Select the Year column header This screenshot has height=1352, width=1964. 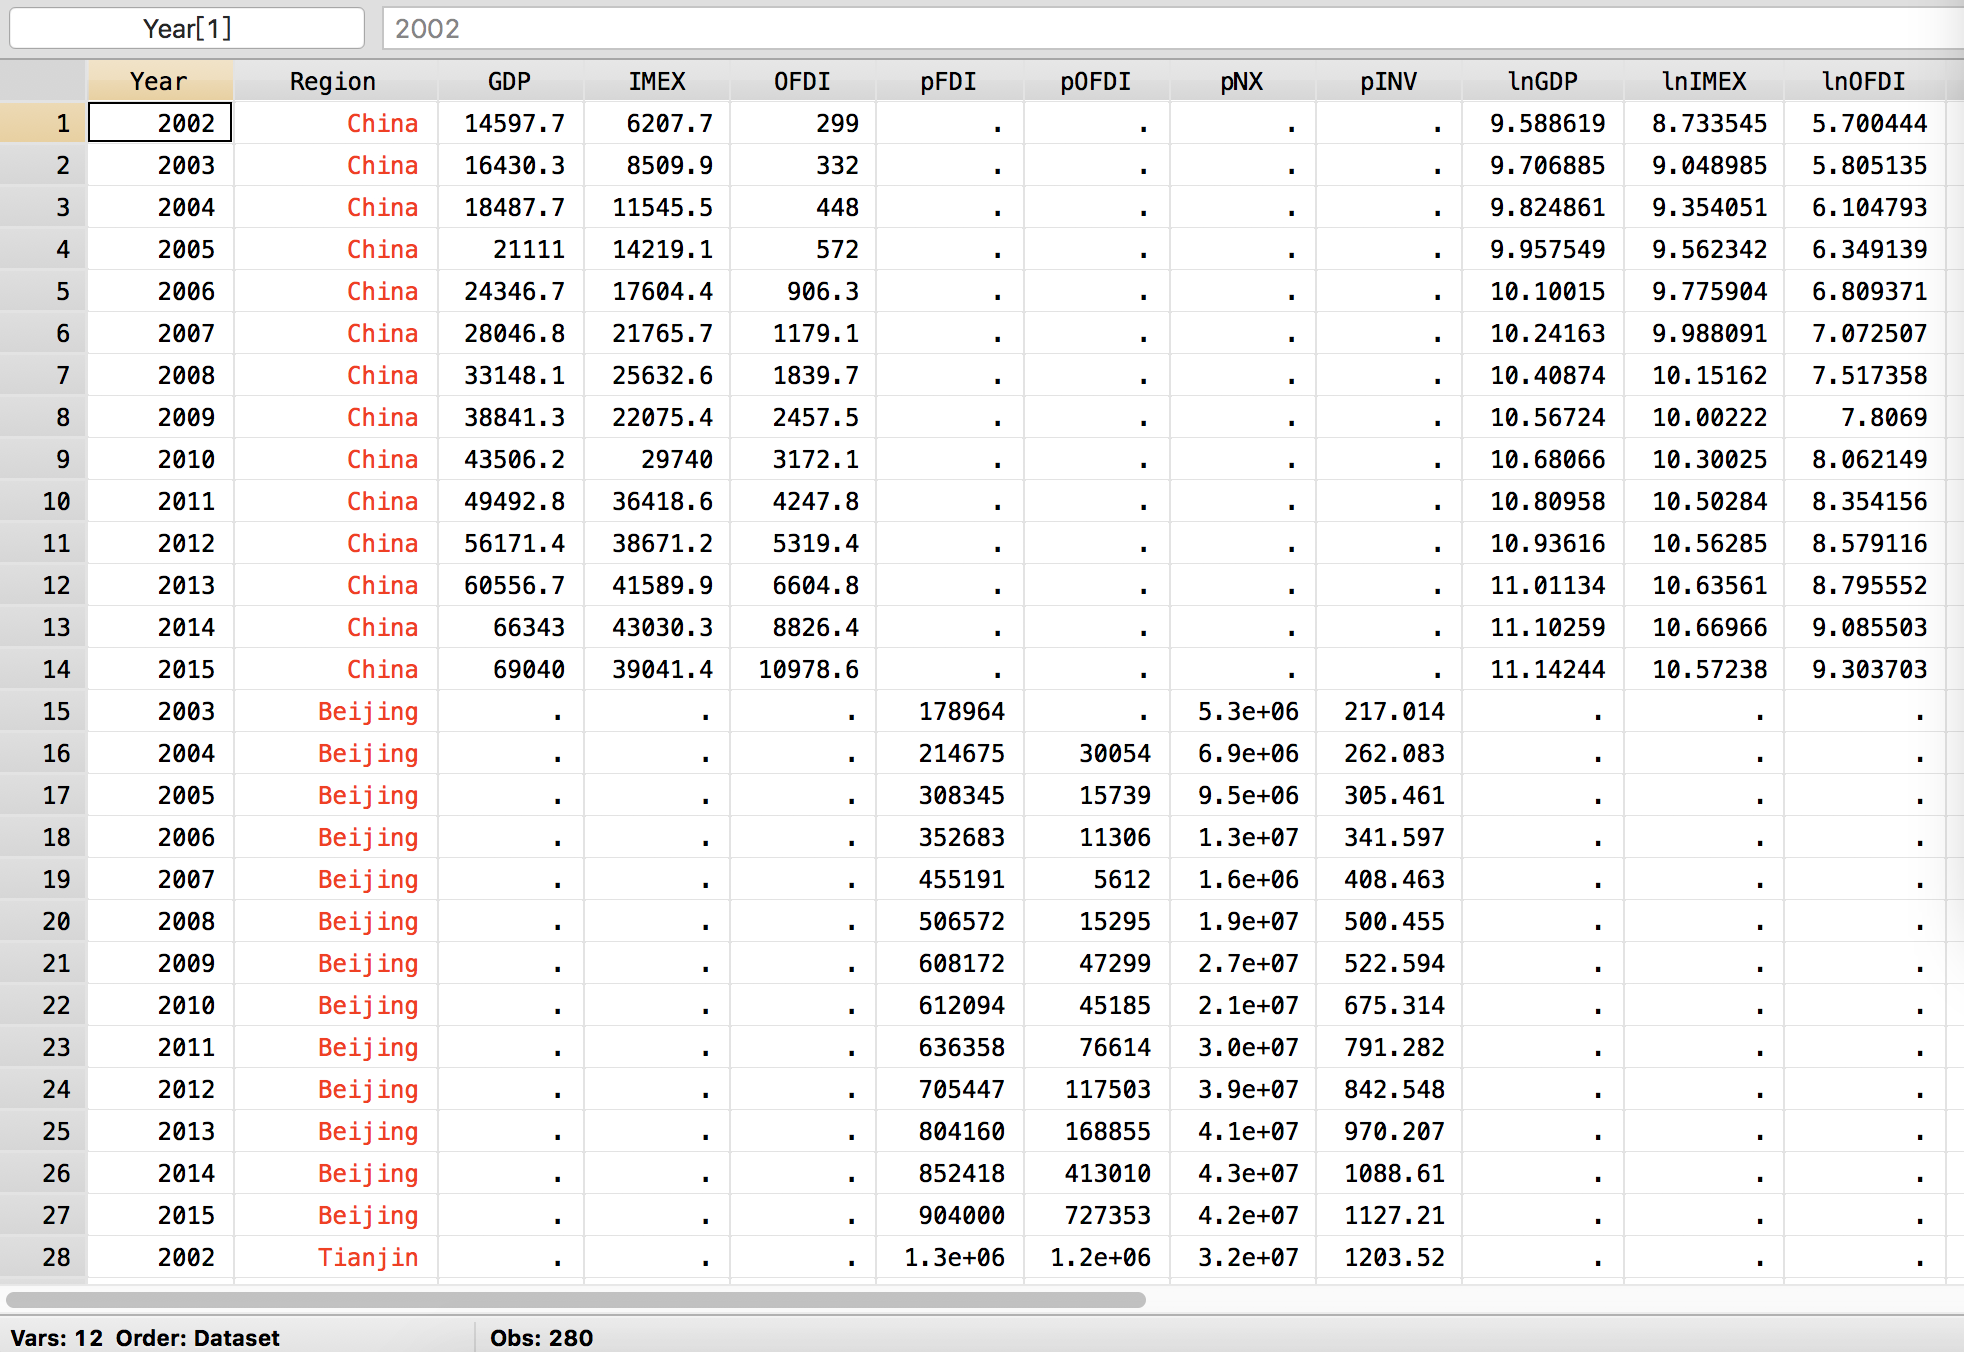click(160, 81)
